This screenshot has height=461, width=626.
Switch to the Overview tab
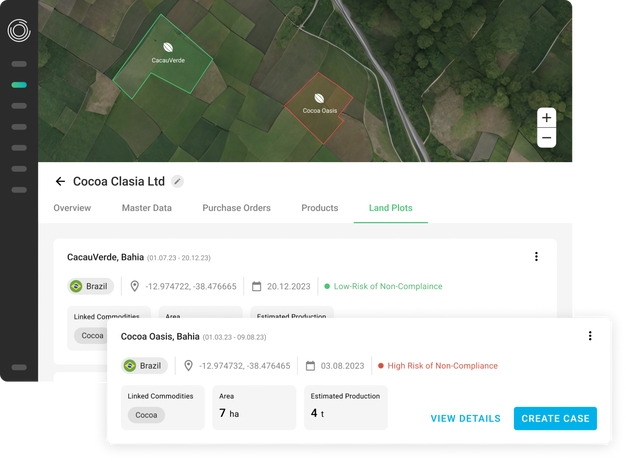click(x=72, y=208)
